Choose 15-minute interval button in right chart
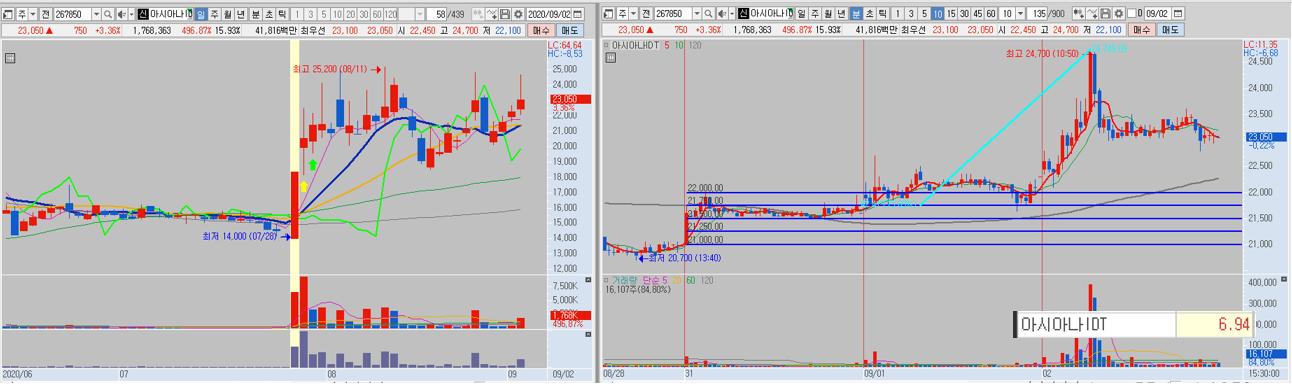 click(951, 14)
